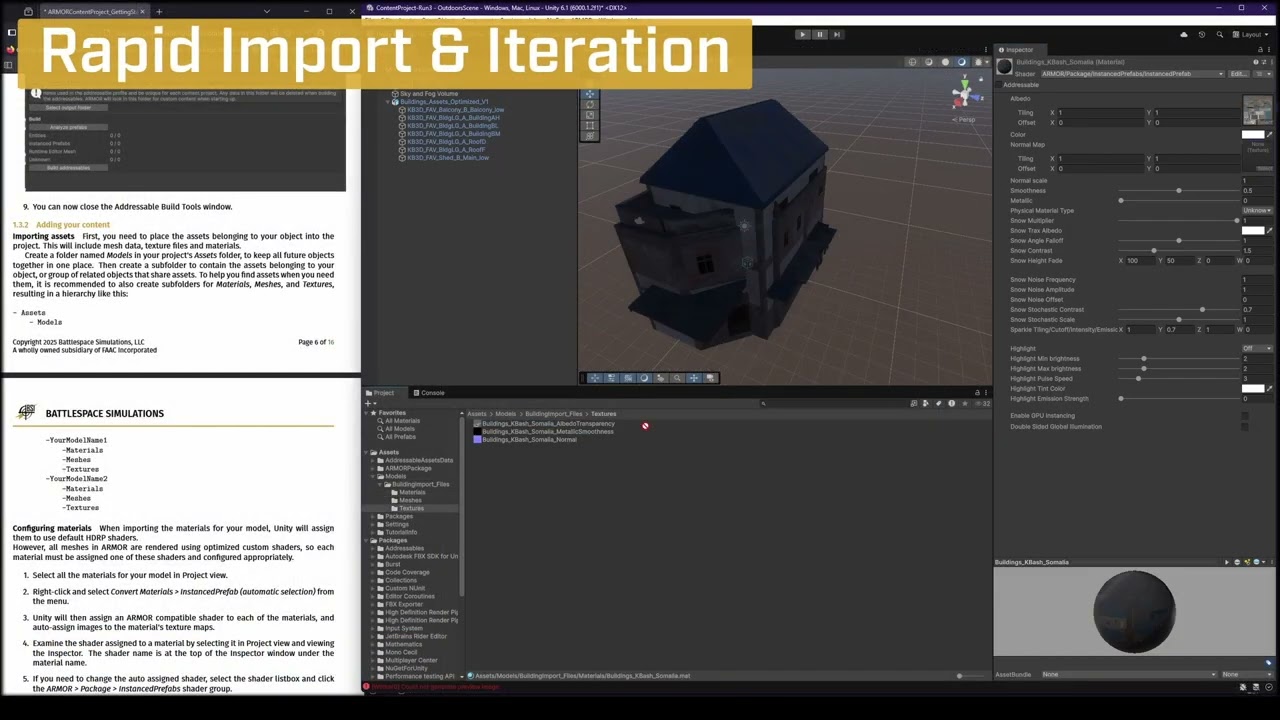This screenshot has width=1280, height=720.
Task: Collapse Buildings_Assets_Optimized_V1 in Hierarchy
Action: coord(388,101)
